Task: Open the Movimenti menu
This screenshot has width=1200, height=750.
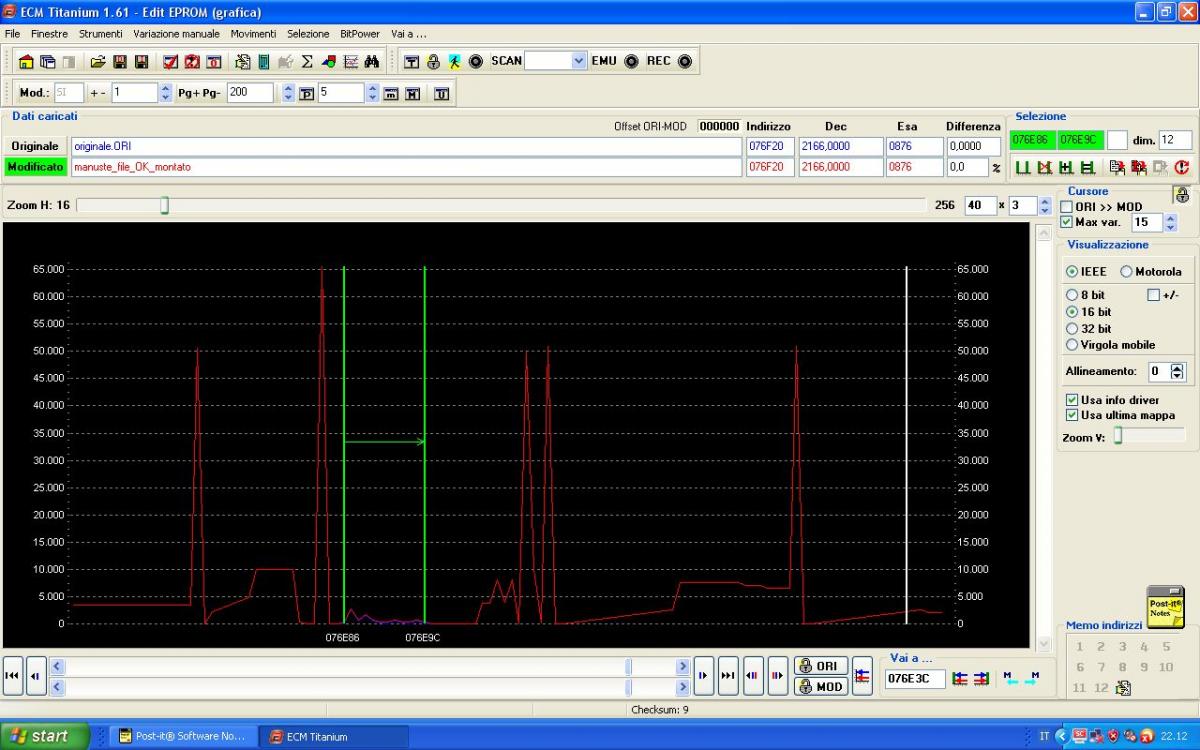Action: pos(253,34)
